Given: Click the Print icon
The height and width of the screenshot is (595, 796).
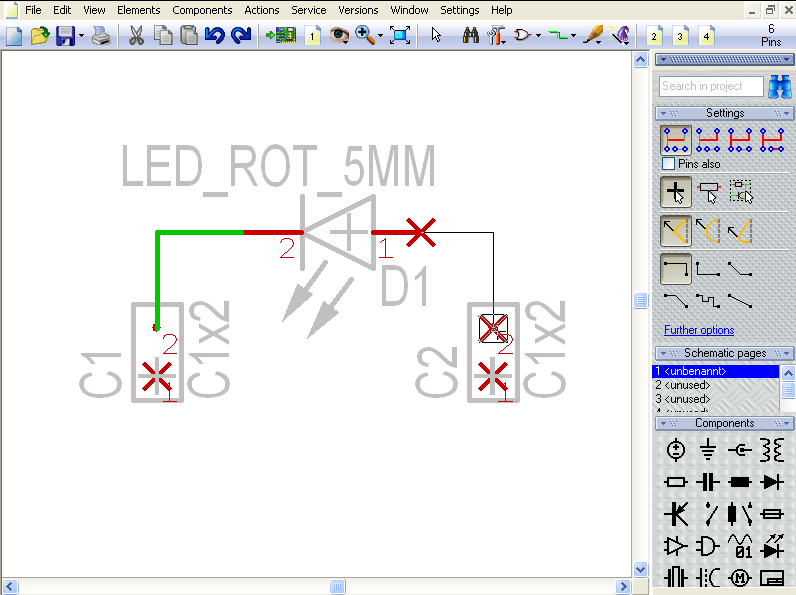Looking at the screenshot, I should click(101, 36).
